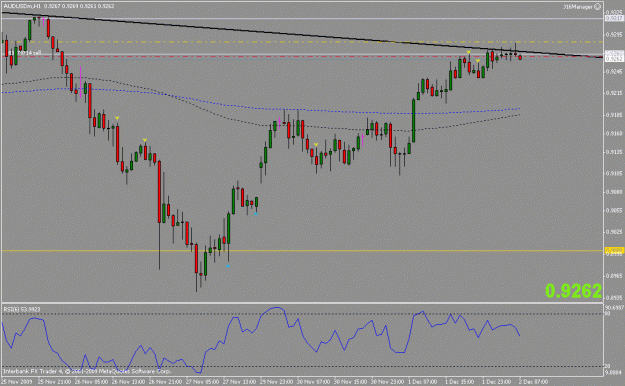Click the 27 Nov 13:00 time label

click(239, 382)
